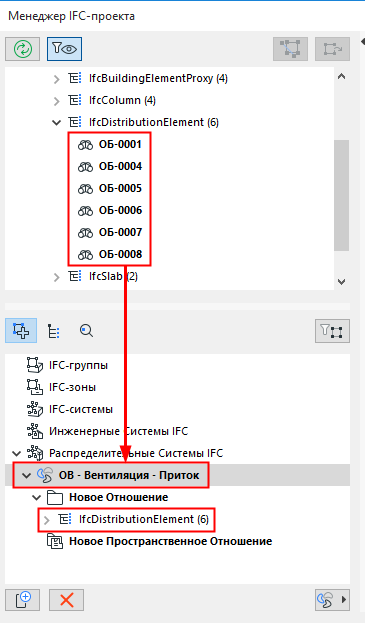Click the connect elements icon button at top right
The image size is (365, 623).
(290, 49)
